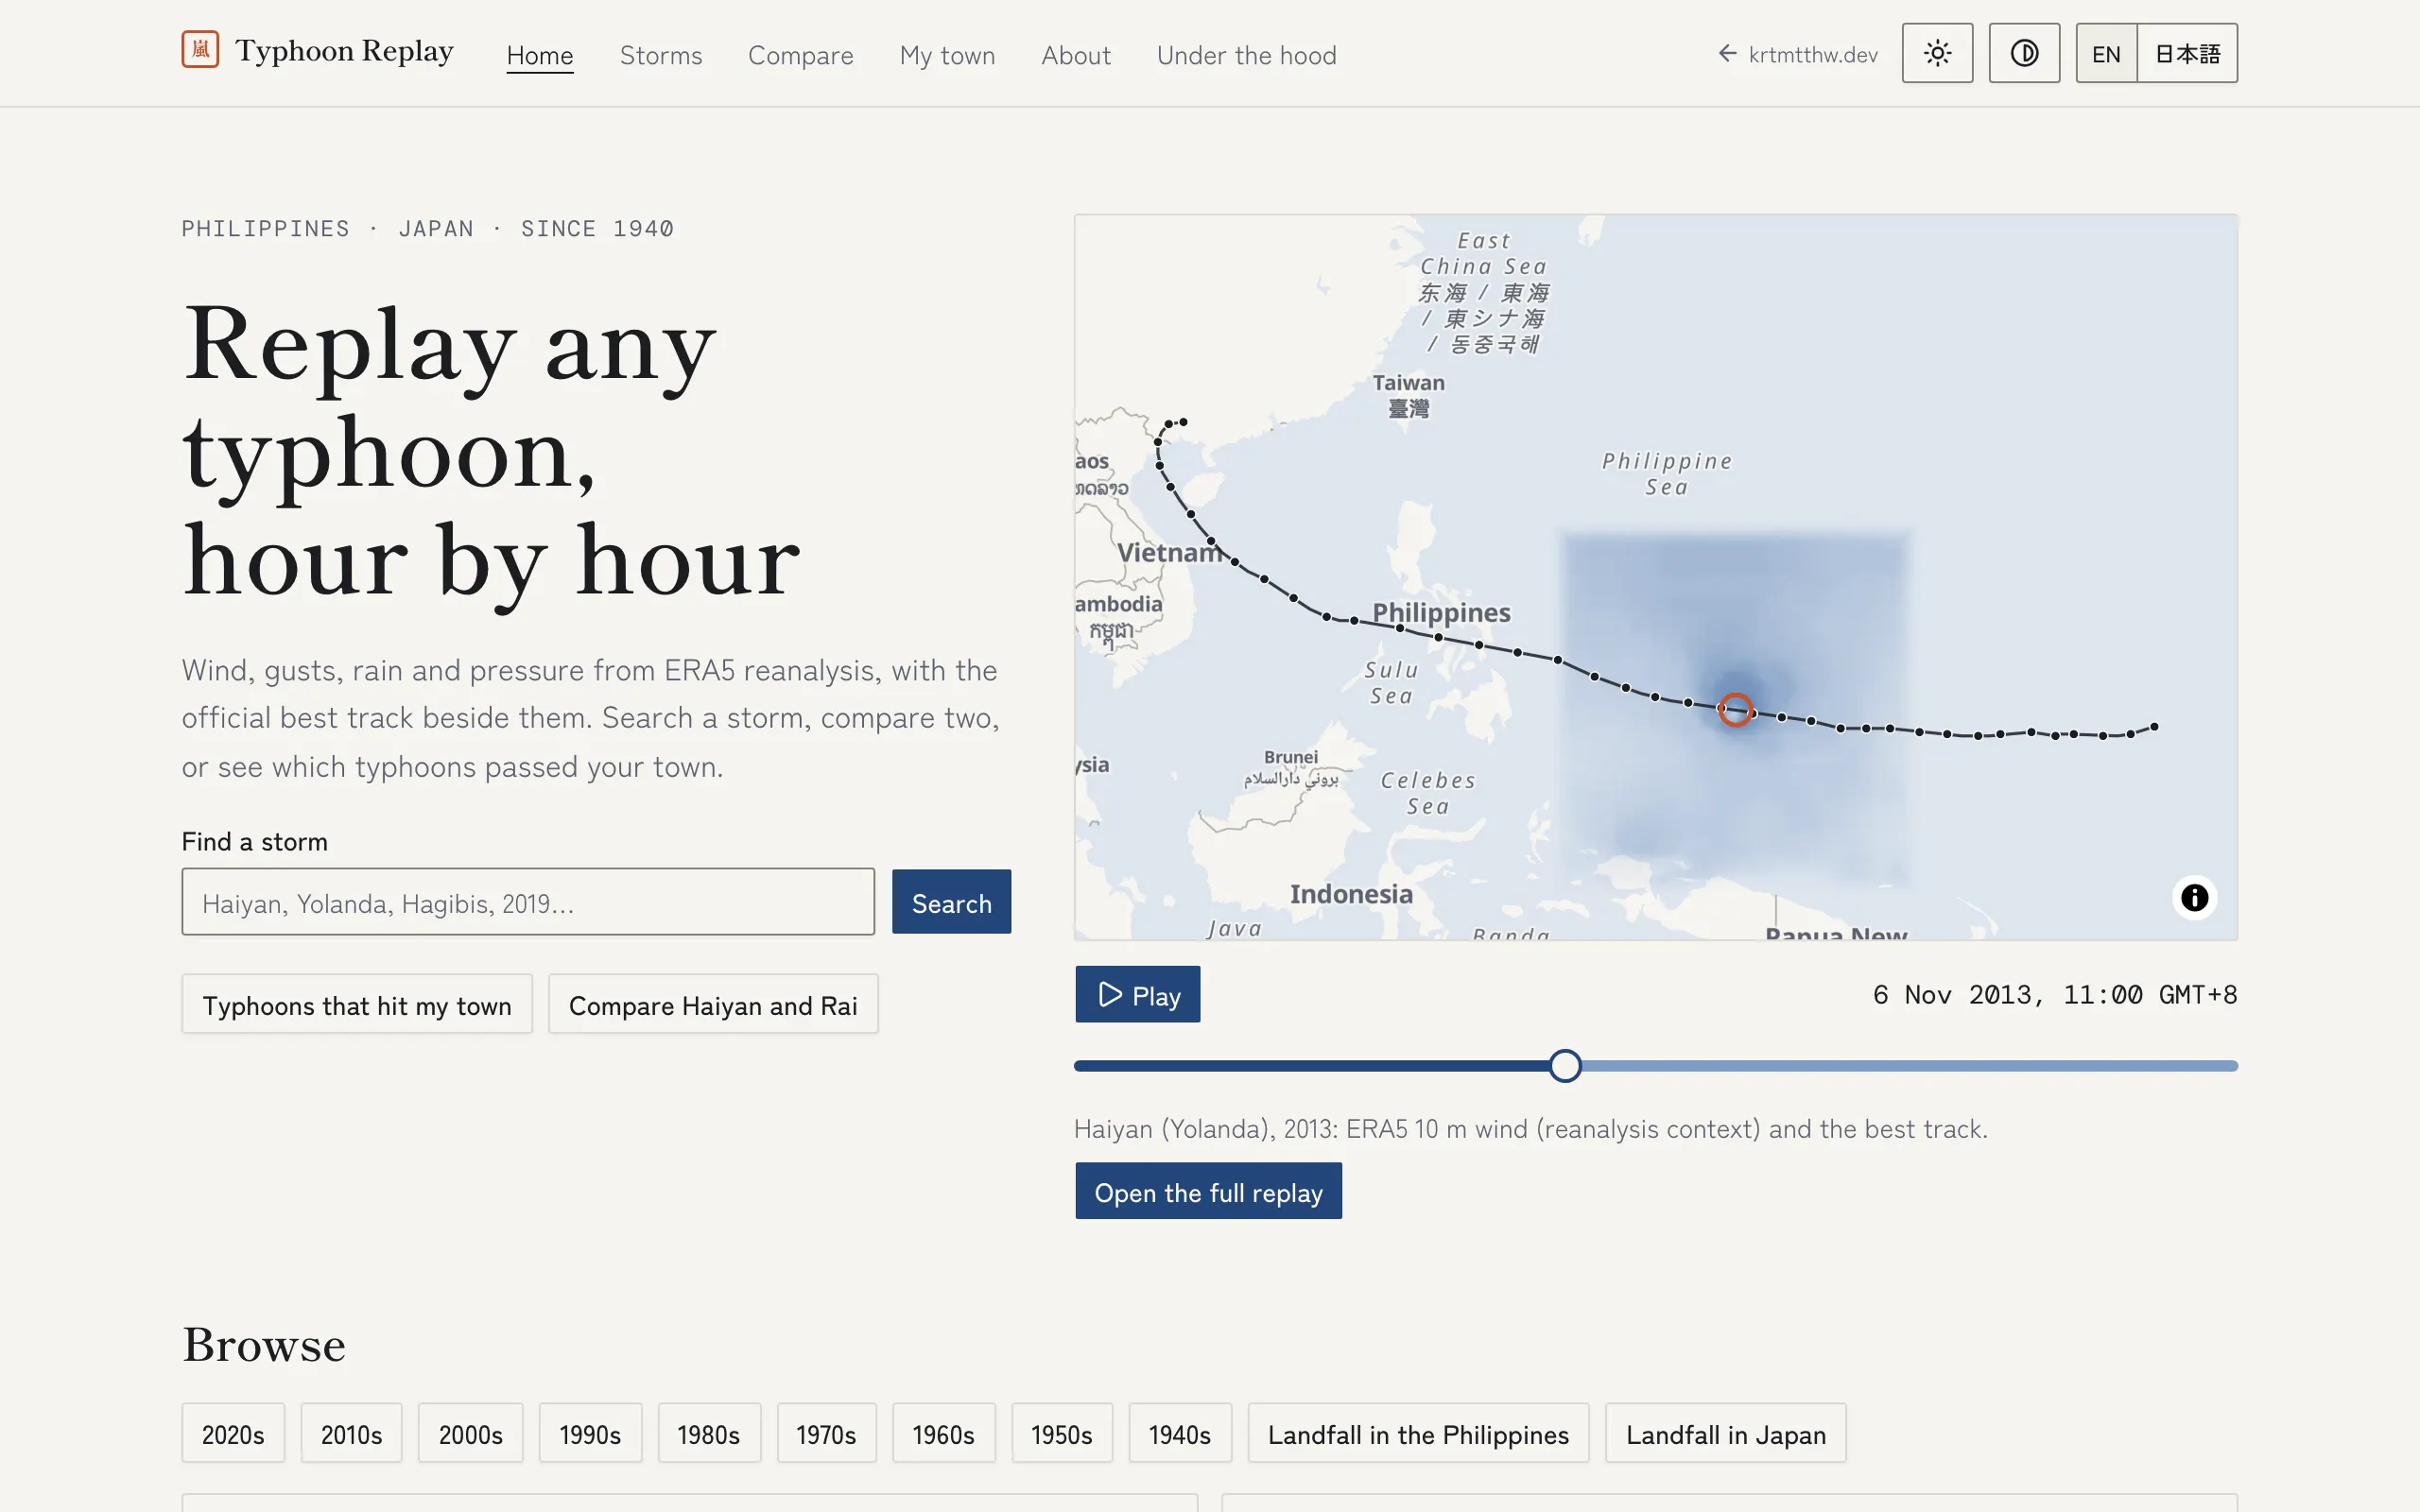Browse storms from the 1950s
Viewport: 2420px width, 1512px height.
[x=1061, y=1433]
